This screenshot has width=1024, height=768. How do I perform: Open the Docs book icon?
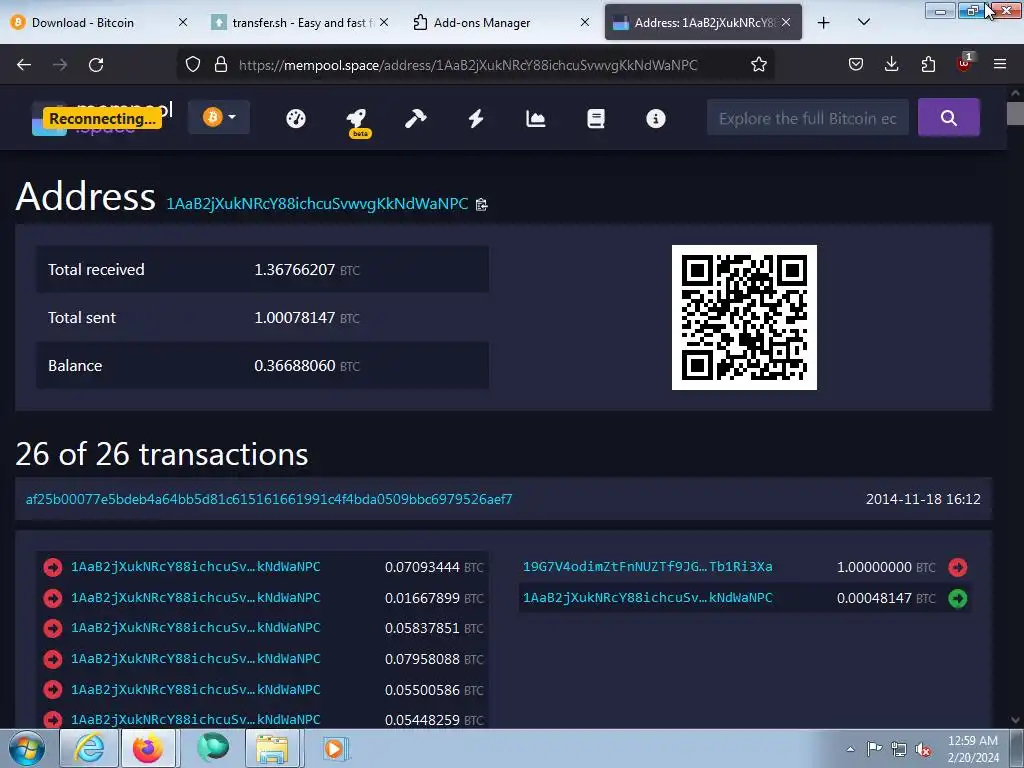596,118
